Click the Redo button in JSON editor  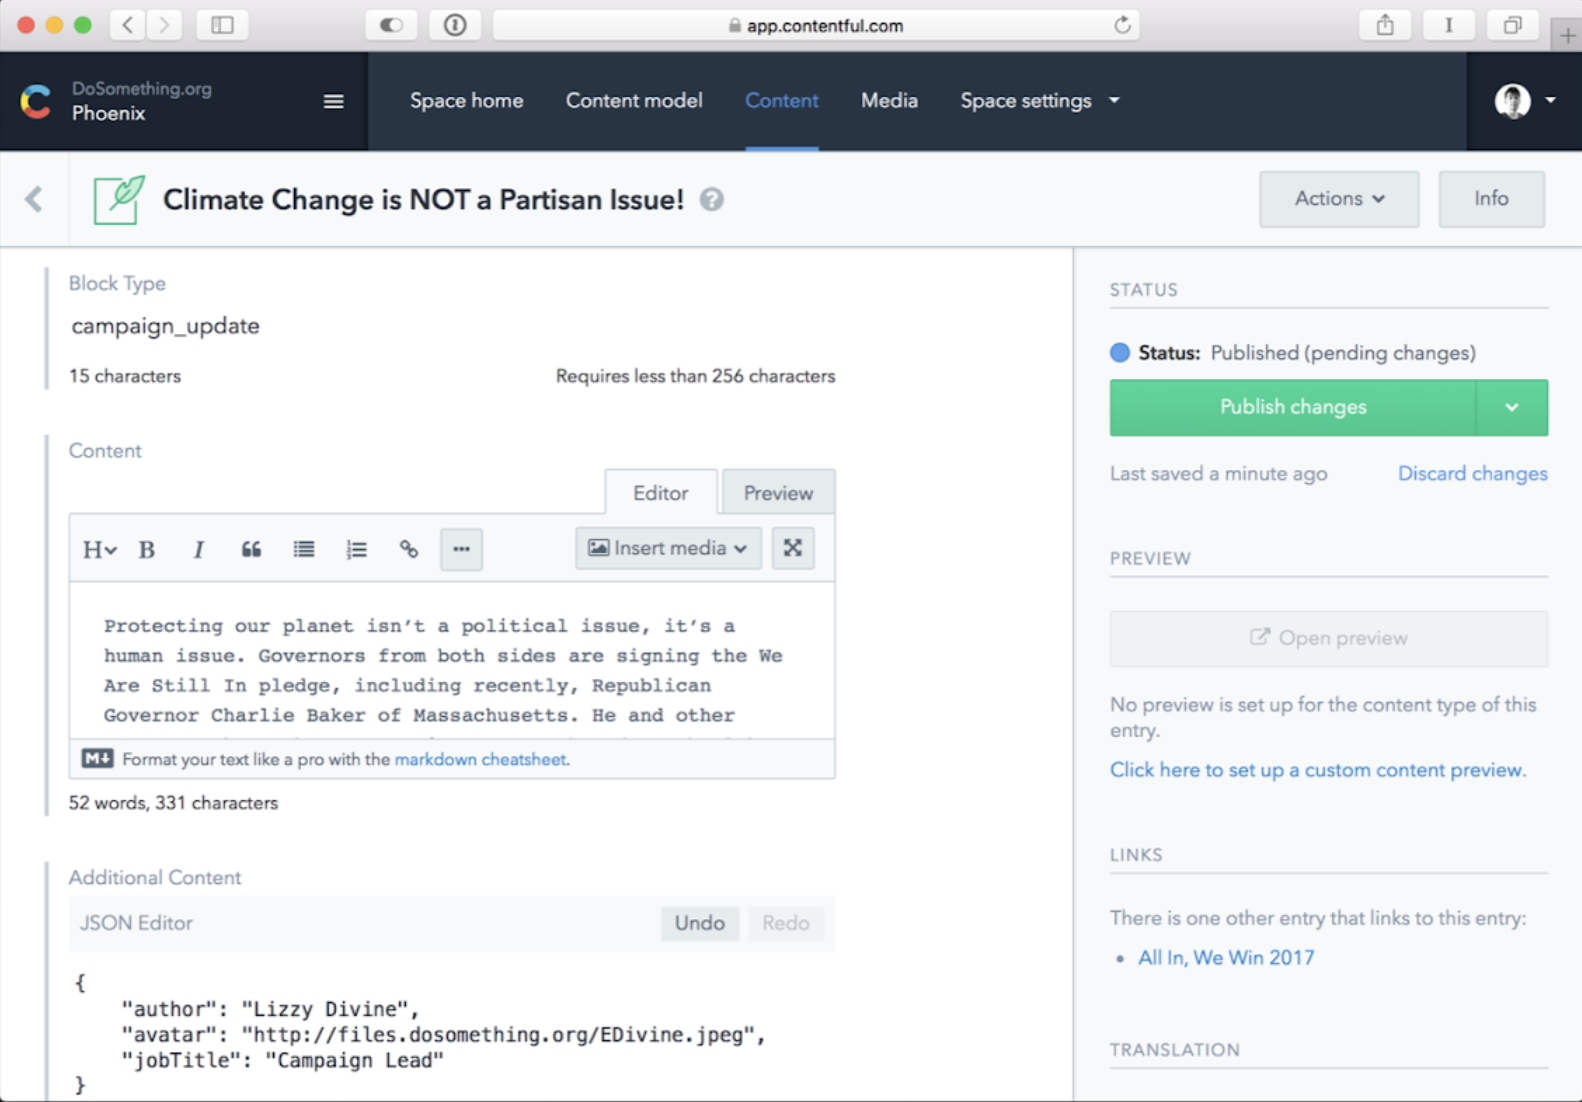(786, 923)
